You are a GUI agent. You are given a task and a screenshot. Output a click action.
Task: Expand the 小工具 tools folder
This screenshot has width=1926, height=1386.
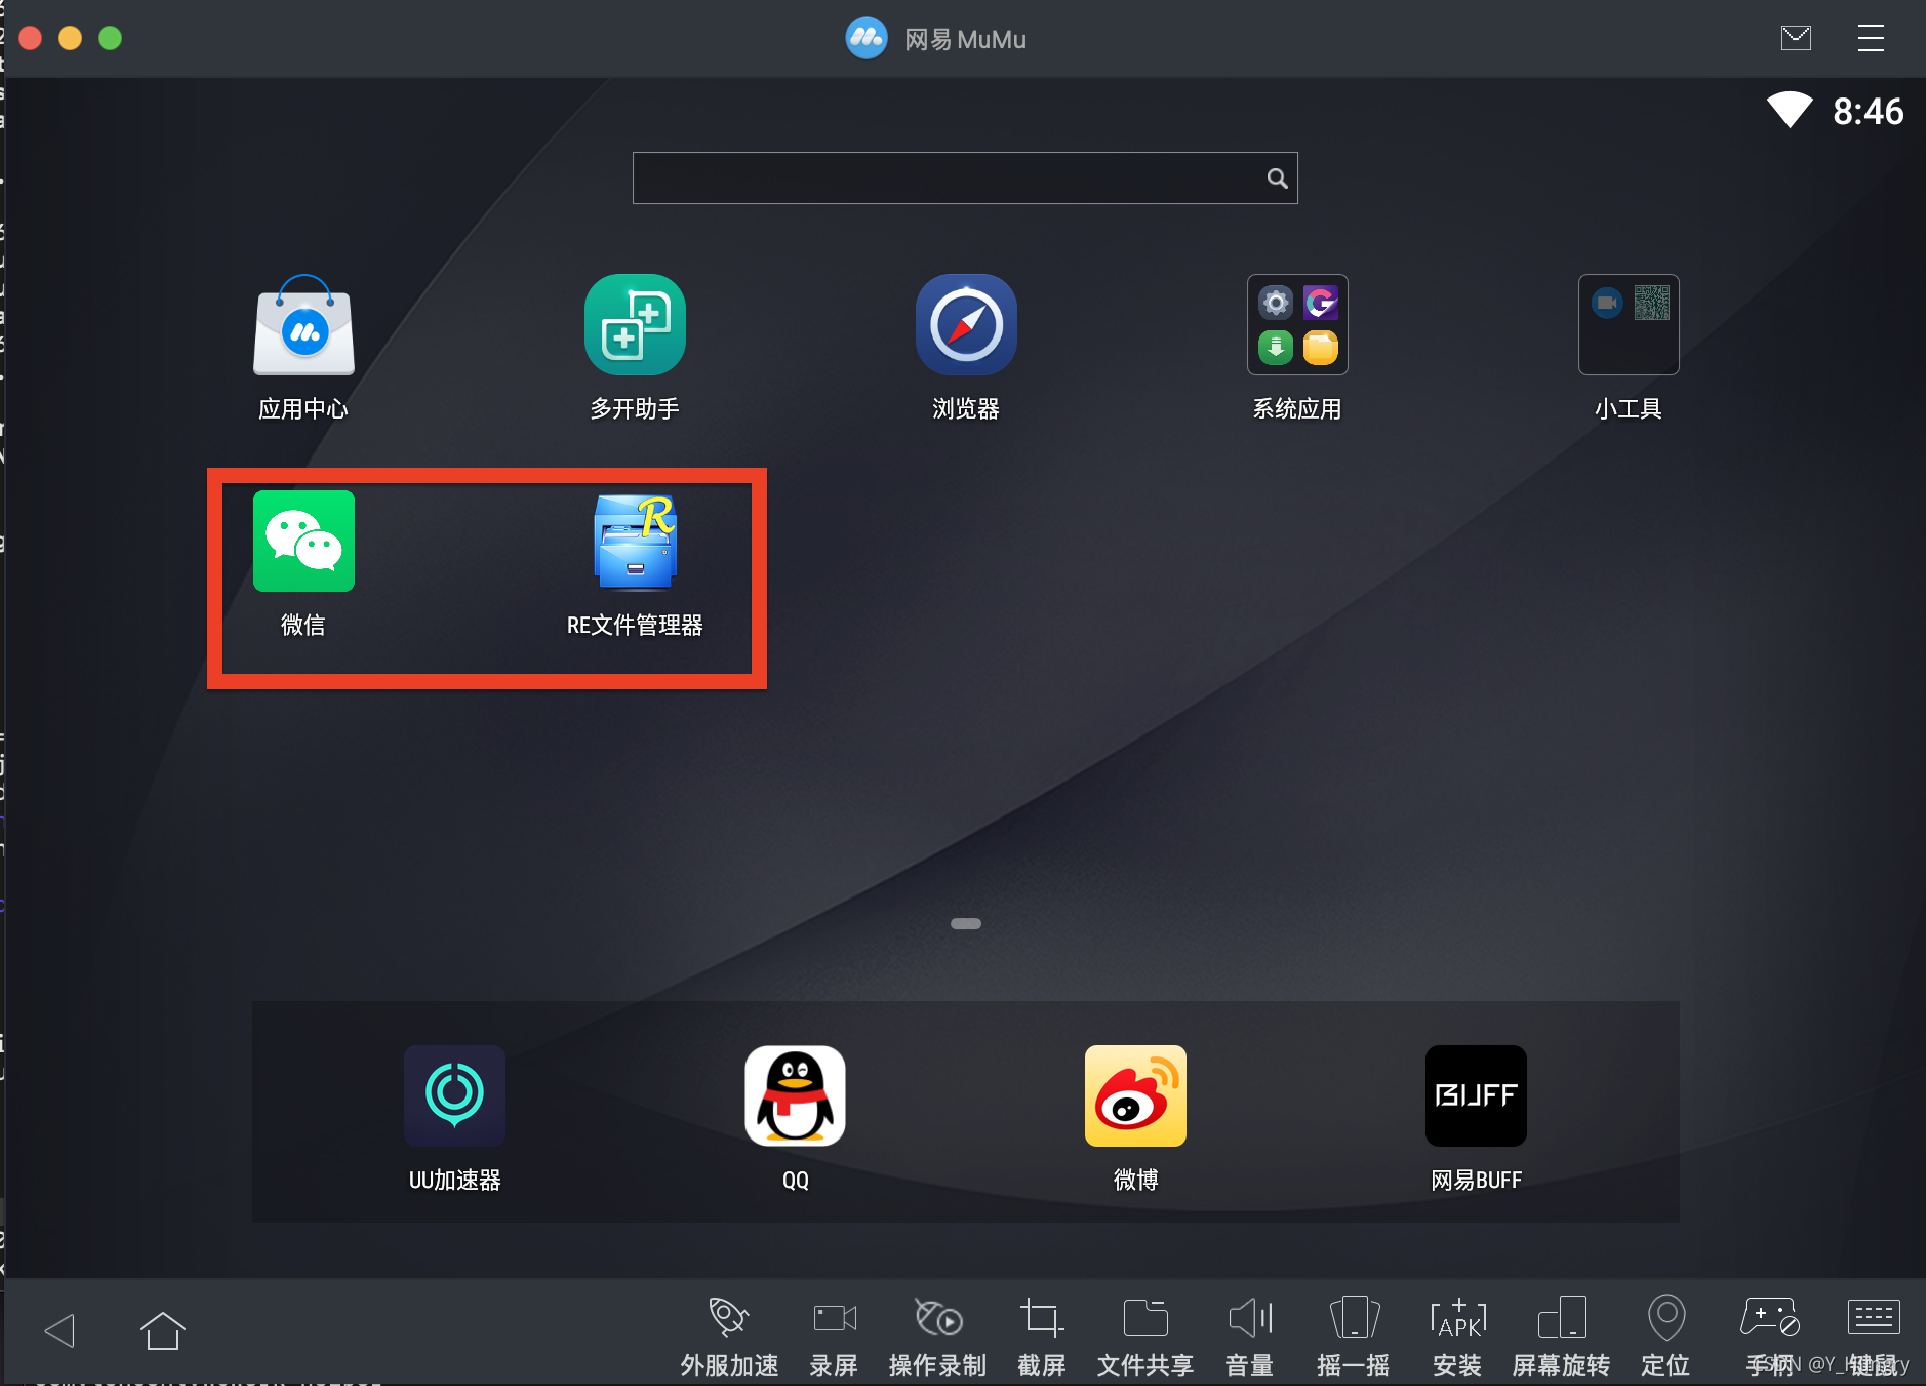pyautogui.click(x=1628, y=325)
